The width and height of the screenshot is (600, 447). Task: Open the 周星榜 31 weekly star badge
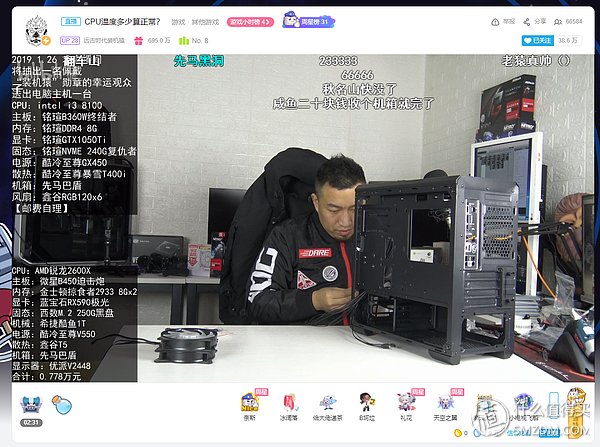click(x=308, y=20)
